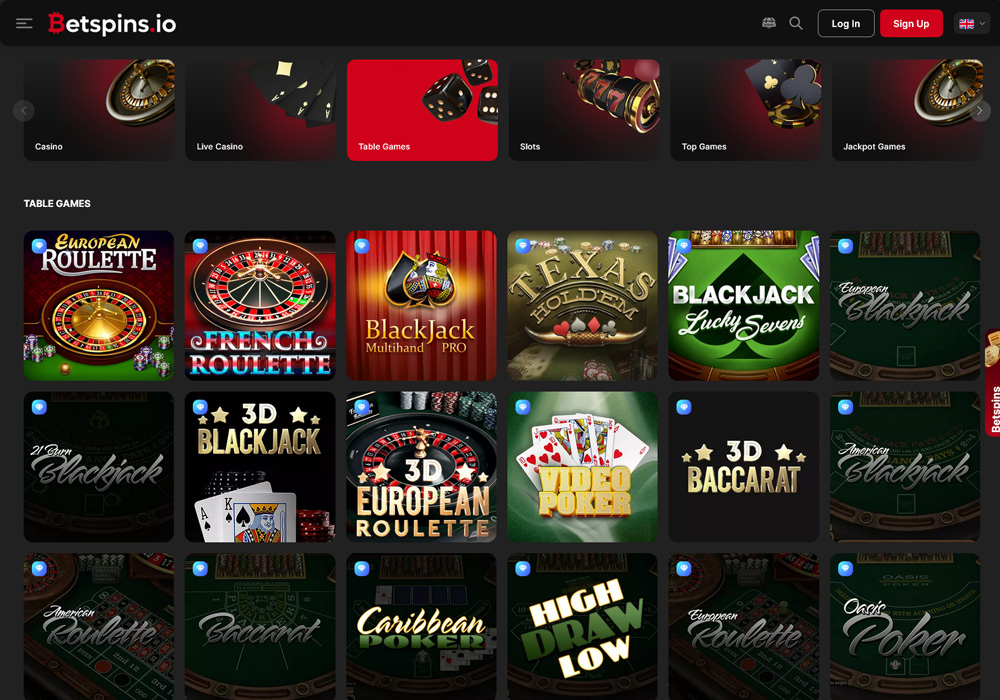Click diamond badge on European Roulette wheel tile

coord(39,246)
